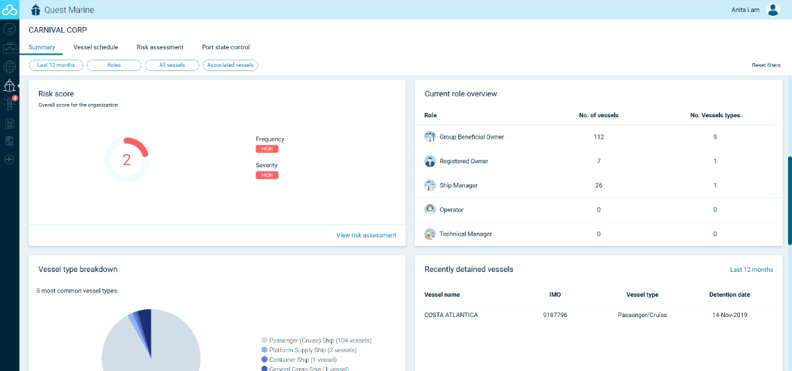Click Registered Owner role text
The height and width of the screenshot is (371, 792).
[464, 161]
